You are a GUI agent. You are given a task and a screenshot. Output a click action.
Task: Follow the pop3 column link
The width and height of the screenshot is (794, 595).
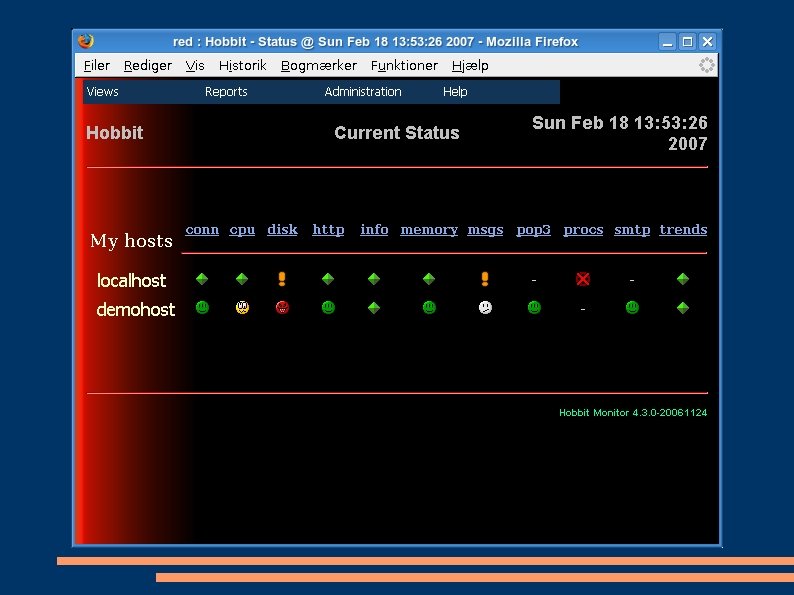click(533, 230)
